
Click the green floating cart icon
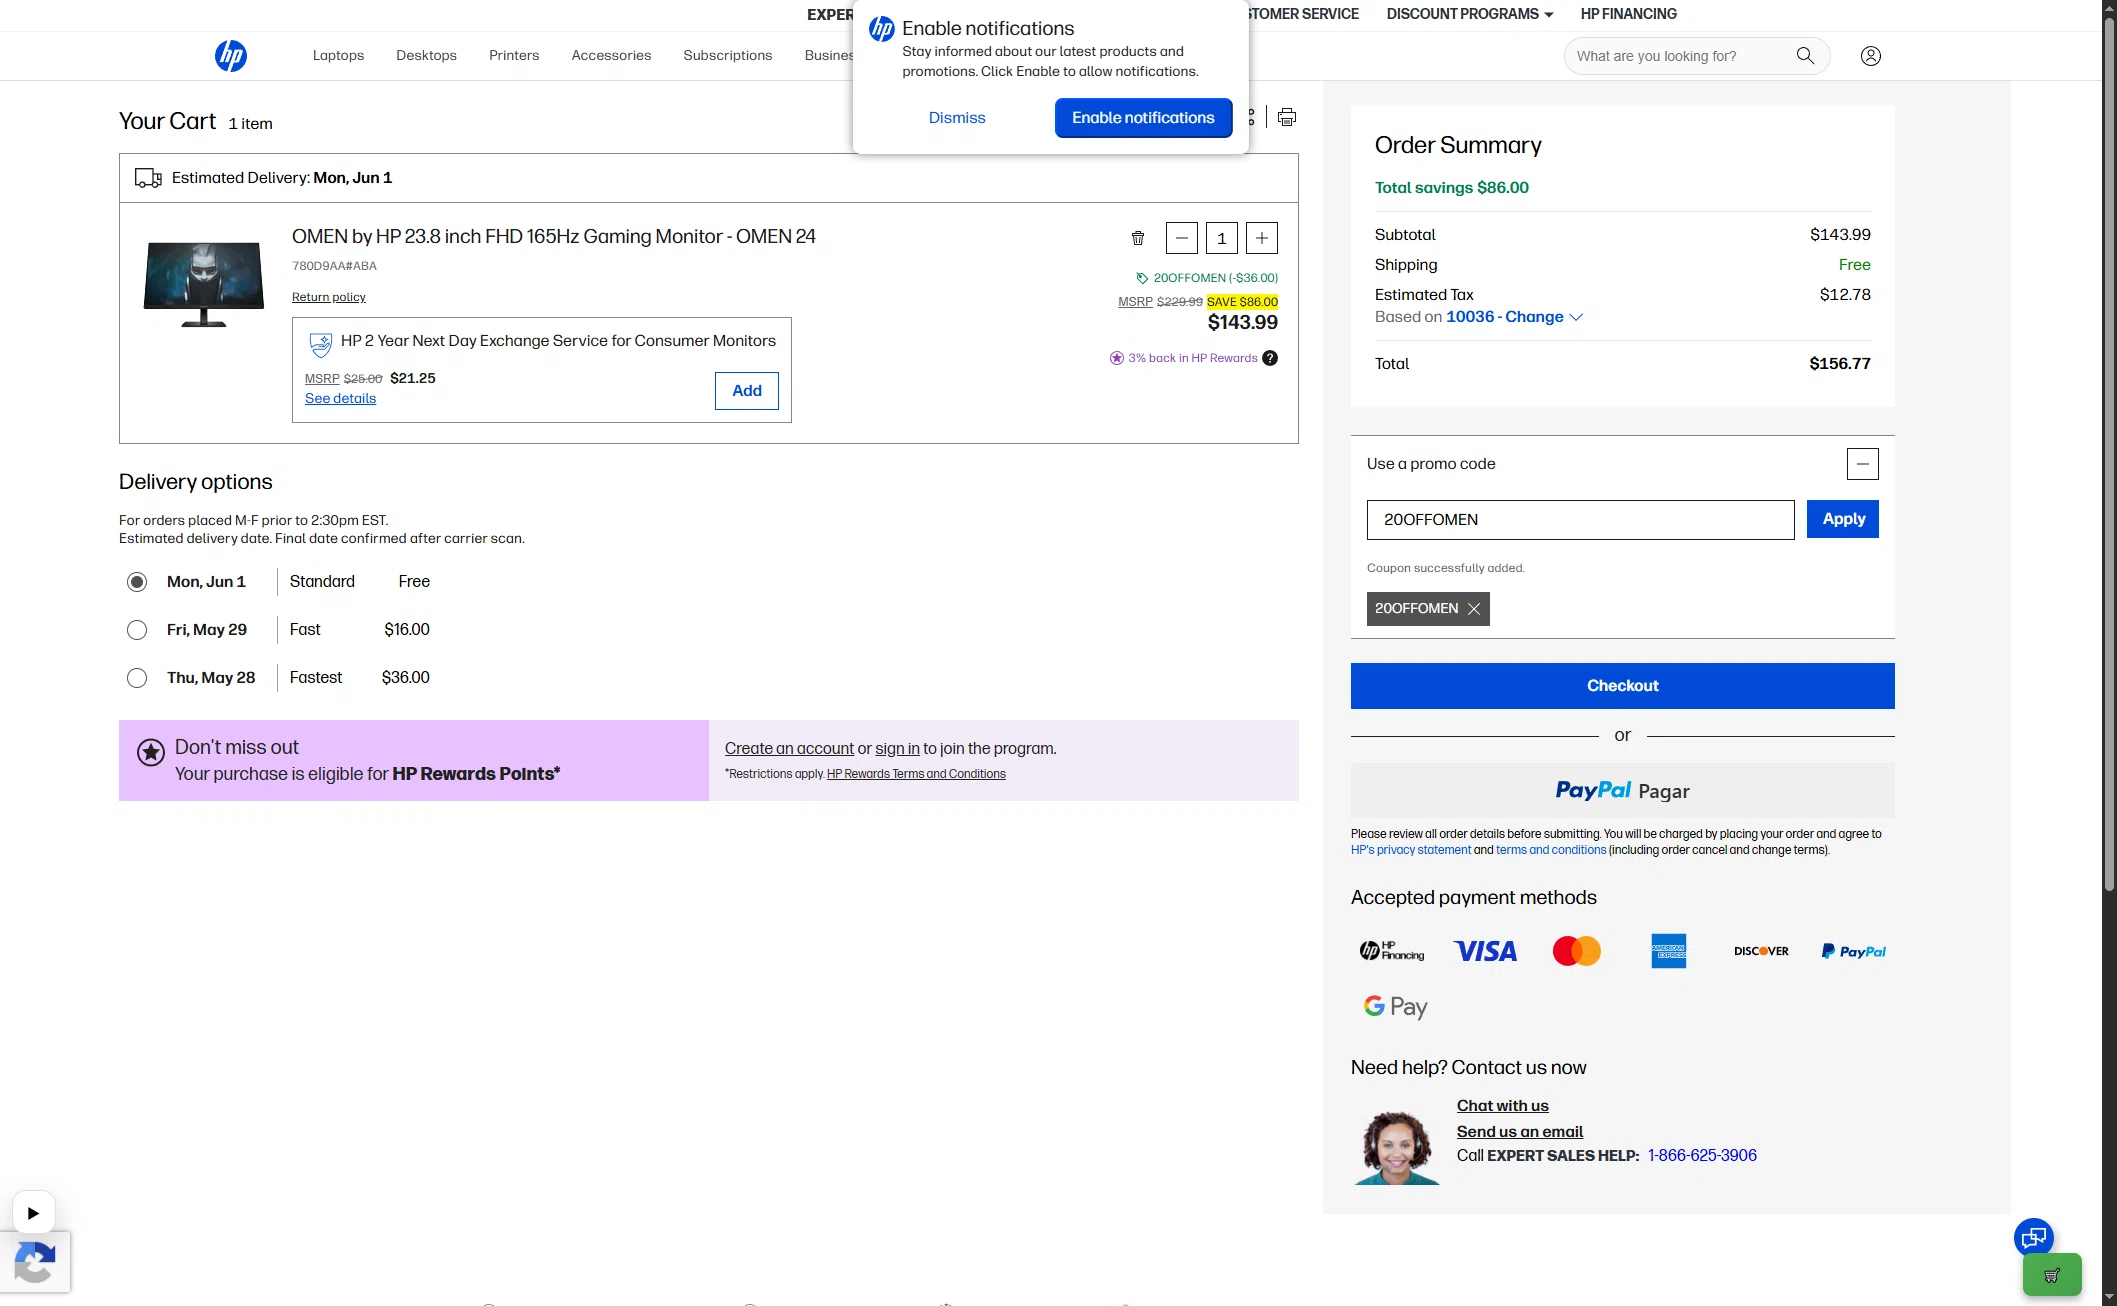[2052, 1275]
